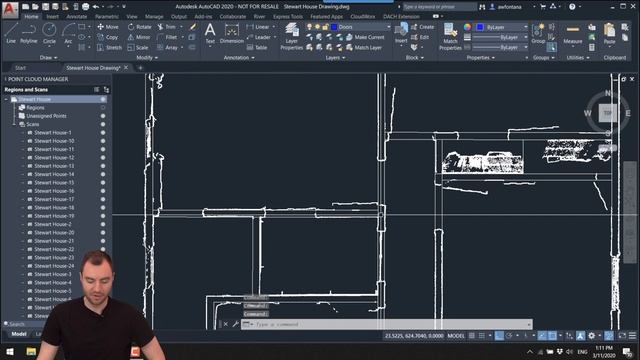This screenshot has height=360, width=640.
Task: Select Stewart House-20 scan
Action: (54, 233)
